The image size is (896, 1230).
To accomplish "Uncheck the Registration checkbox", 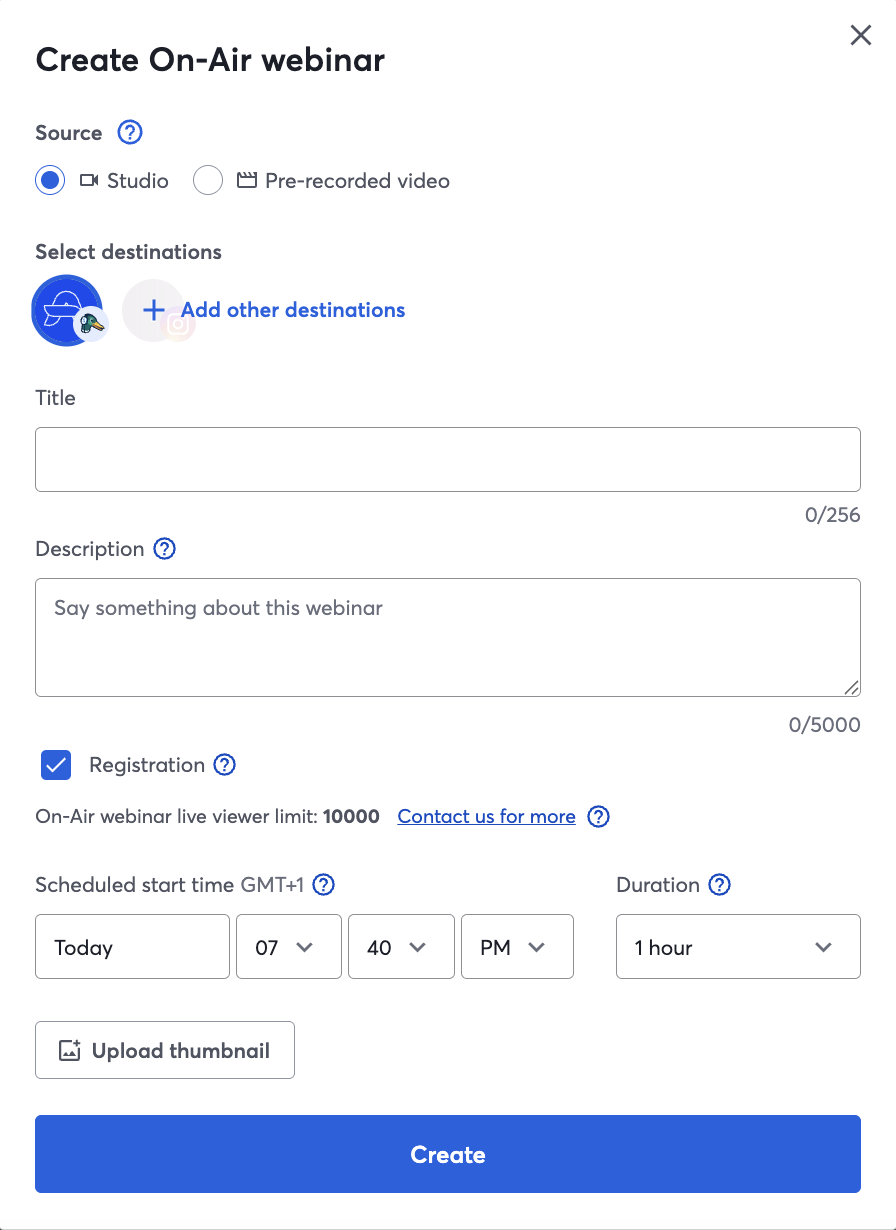I will click(56, 766).
